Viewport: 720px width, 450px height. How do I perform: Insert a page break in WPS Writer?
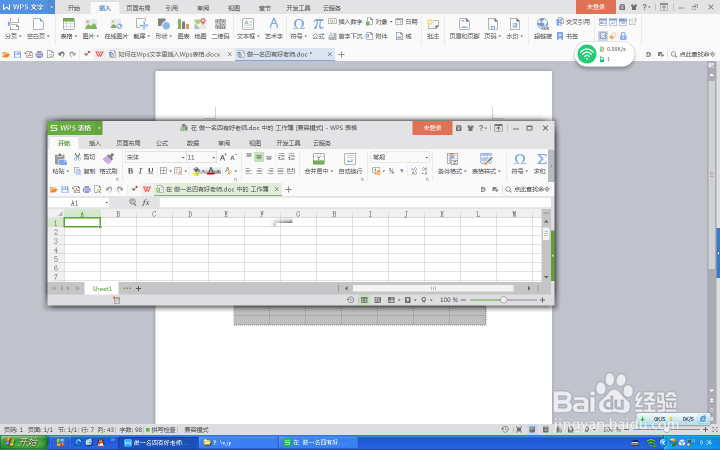13,28
